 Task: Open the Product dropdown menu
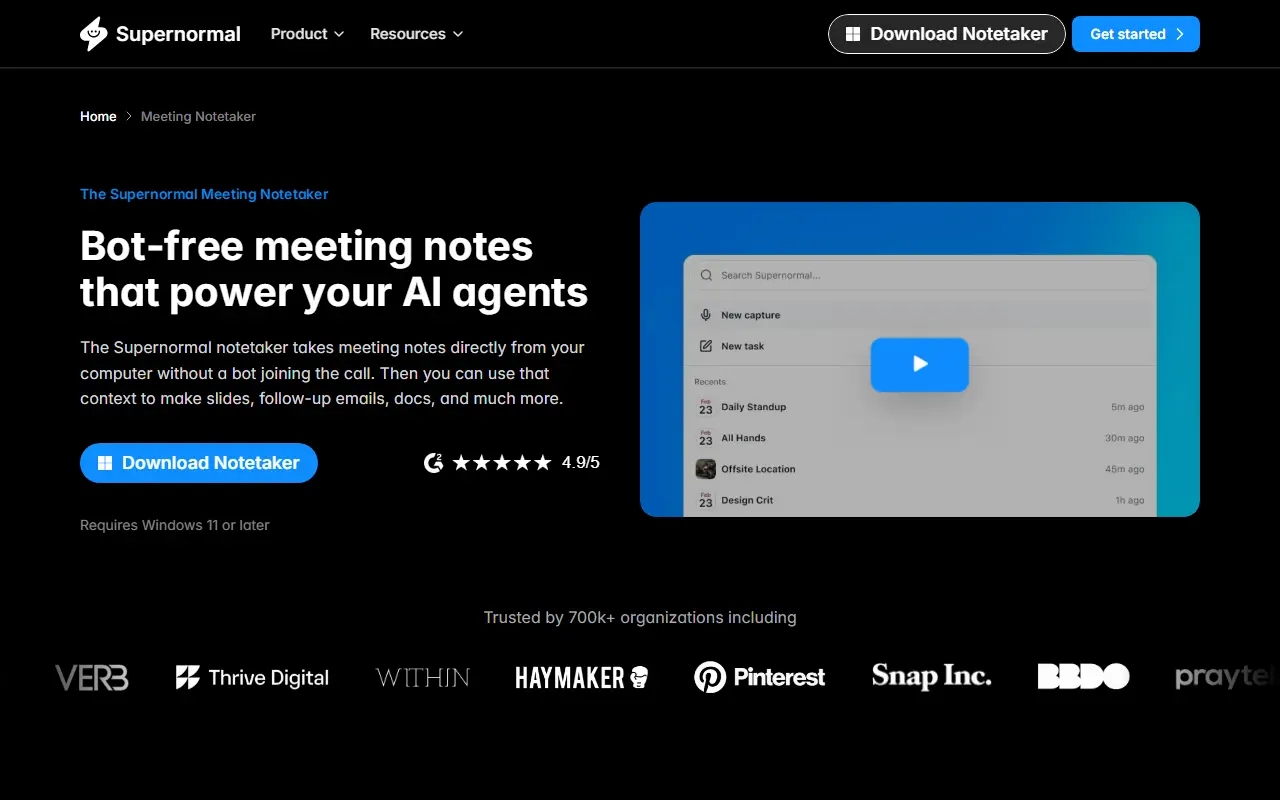tap(307, 34)
